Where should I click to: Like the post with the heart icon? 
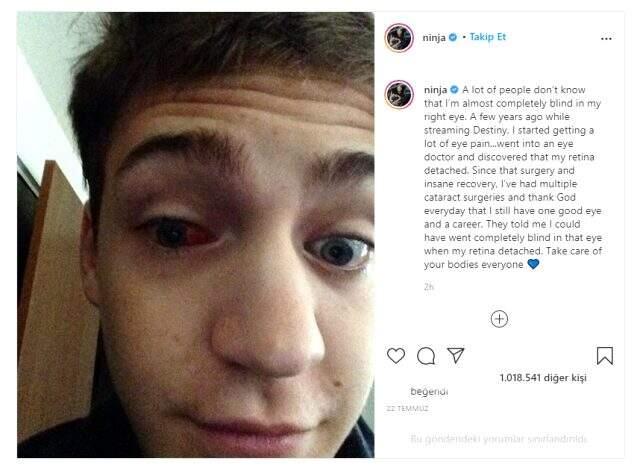pyautogui.click(x=396, y=355)
